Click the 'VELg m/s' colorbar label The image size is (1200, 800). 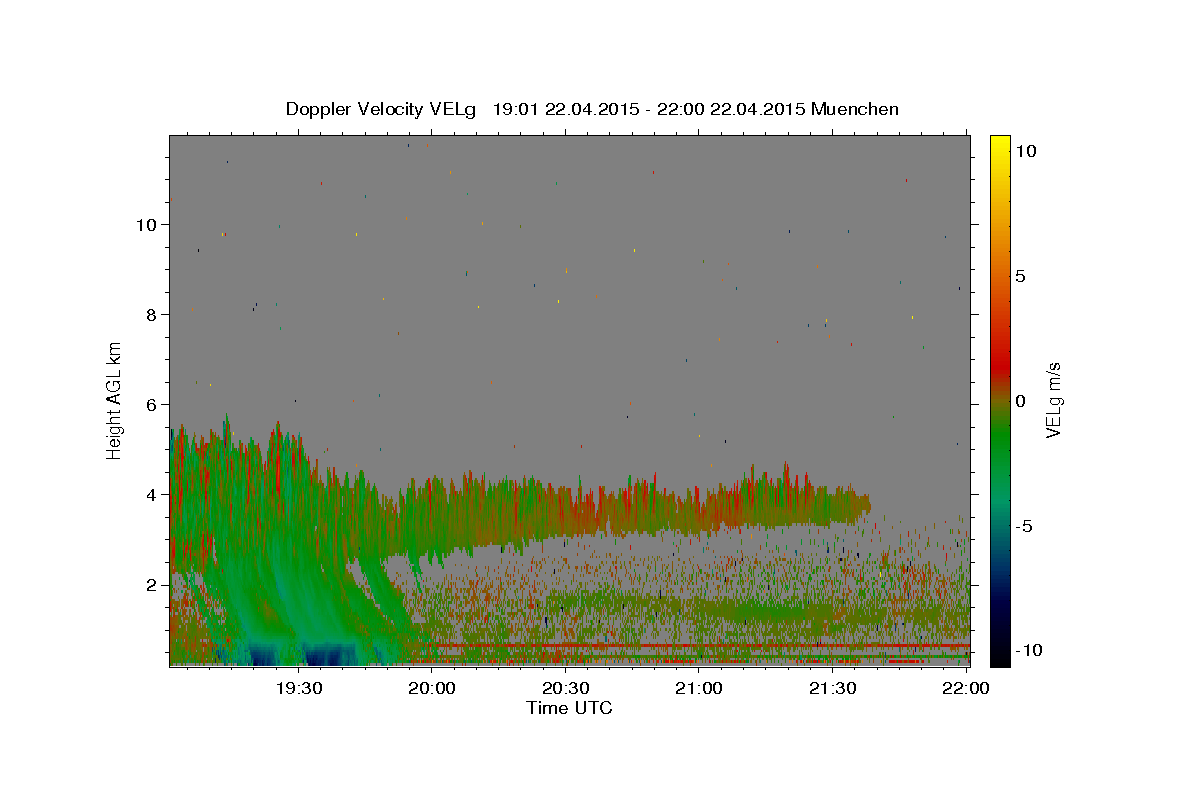(1053, 400)
